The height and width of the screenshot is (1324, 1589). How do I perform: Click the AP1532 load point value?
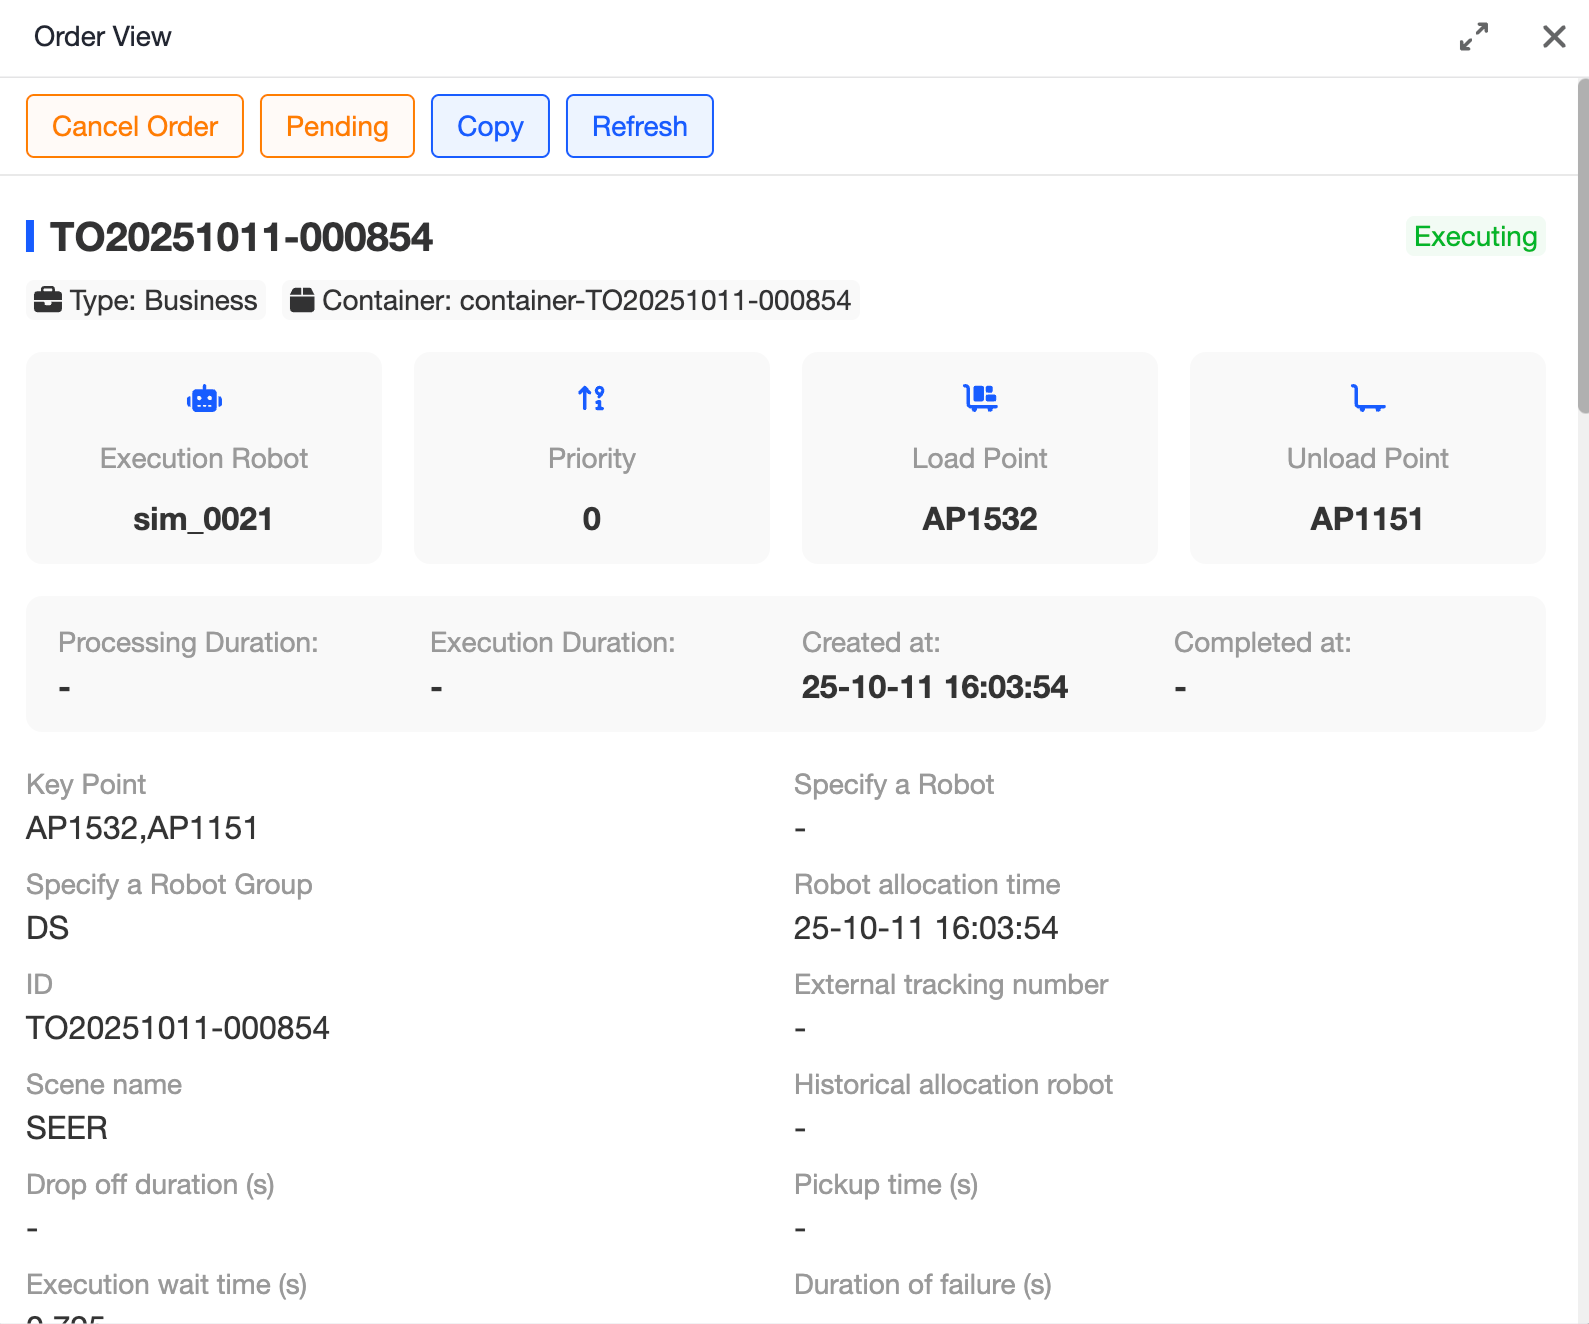click(x=979, y=519)
